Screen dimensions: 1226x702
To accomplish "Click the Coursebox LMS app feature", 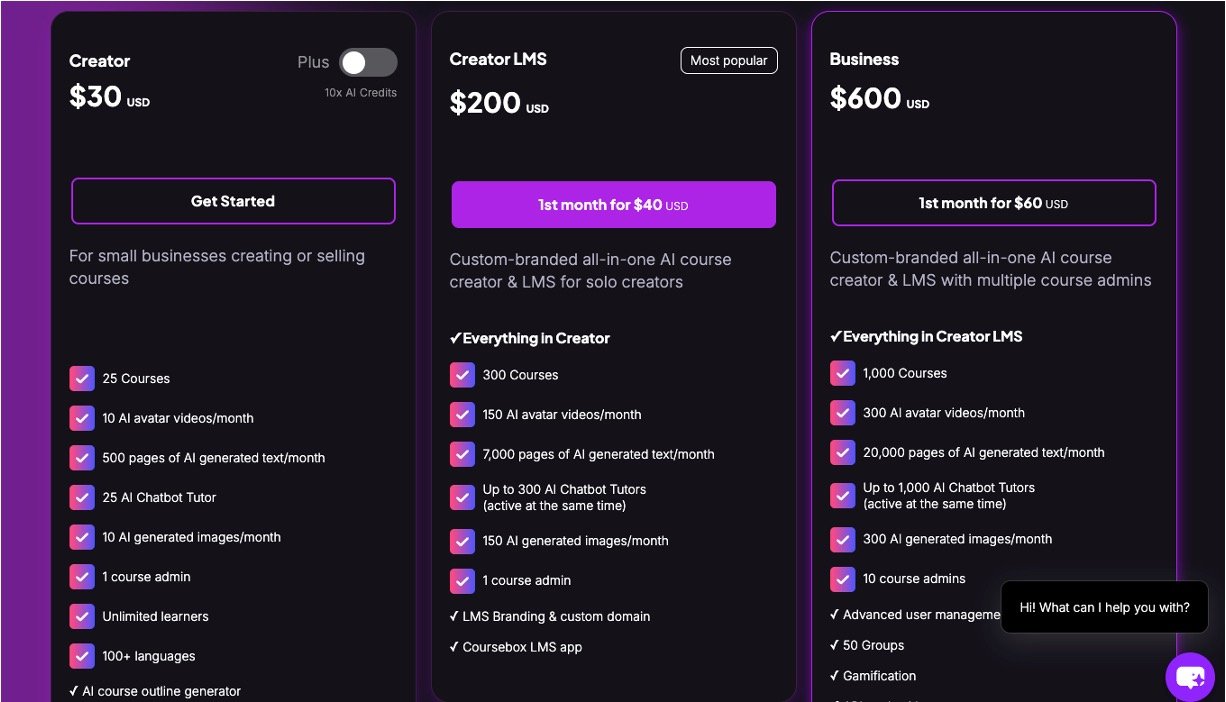I will point(522,647).
